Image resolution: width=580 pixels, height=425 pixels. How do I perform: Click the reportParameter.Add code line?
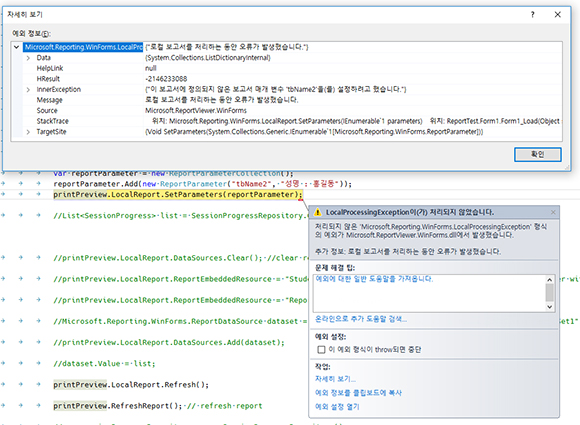point(202,184)
